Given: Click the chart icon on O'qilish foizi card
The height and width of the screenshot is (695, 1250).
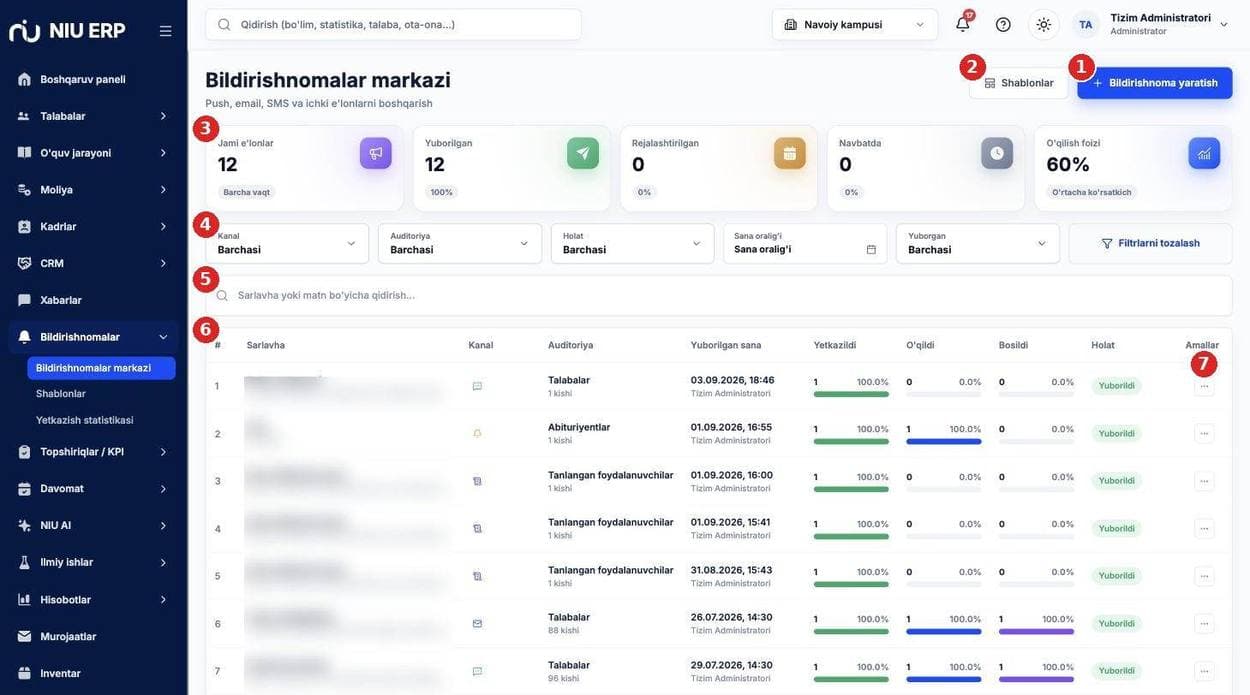Looking at the screenshot, I should tap(1204, 153).
